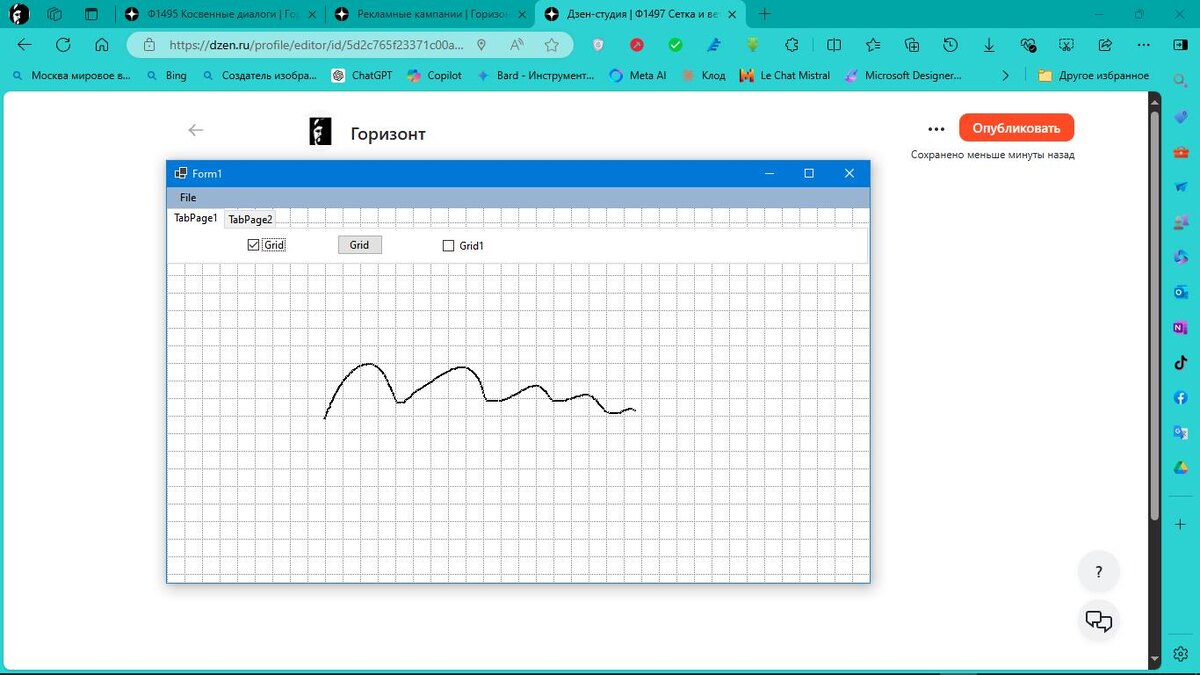
Task: Open the Favorites star-list icon
Action: [873, 45]
